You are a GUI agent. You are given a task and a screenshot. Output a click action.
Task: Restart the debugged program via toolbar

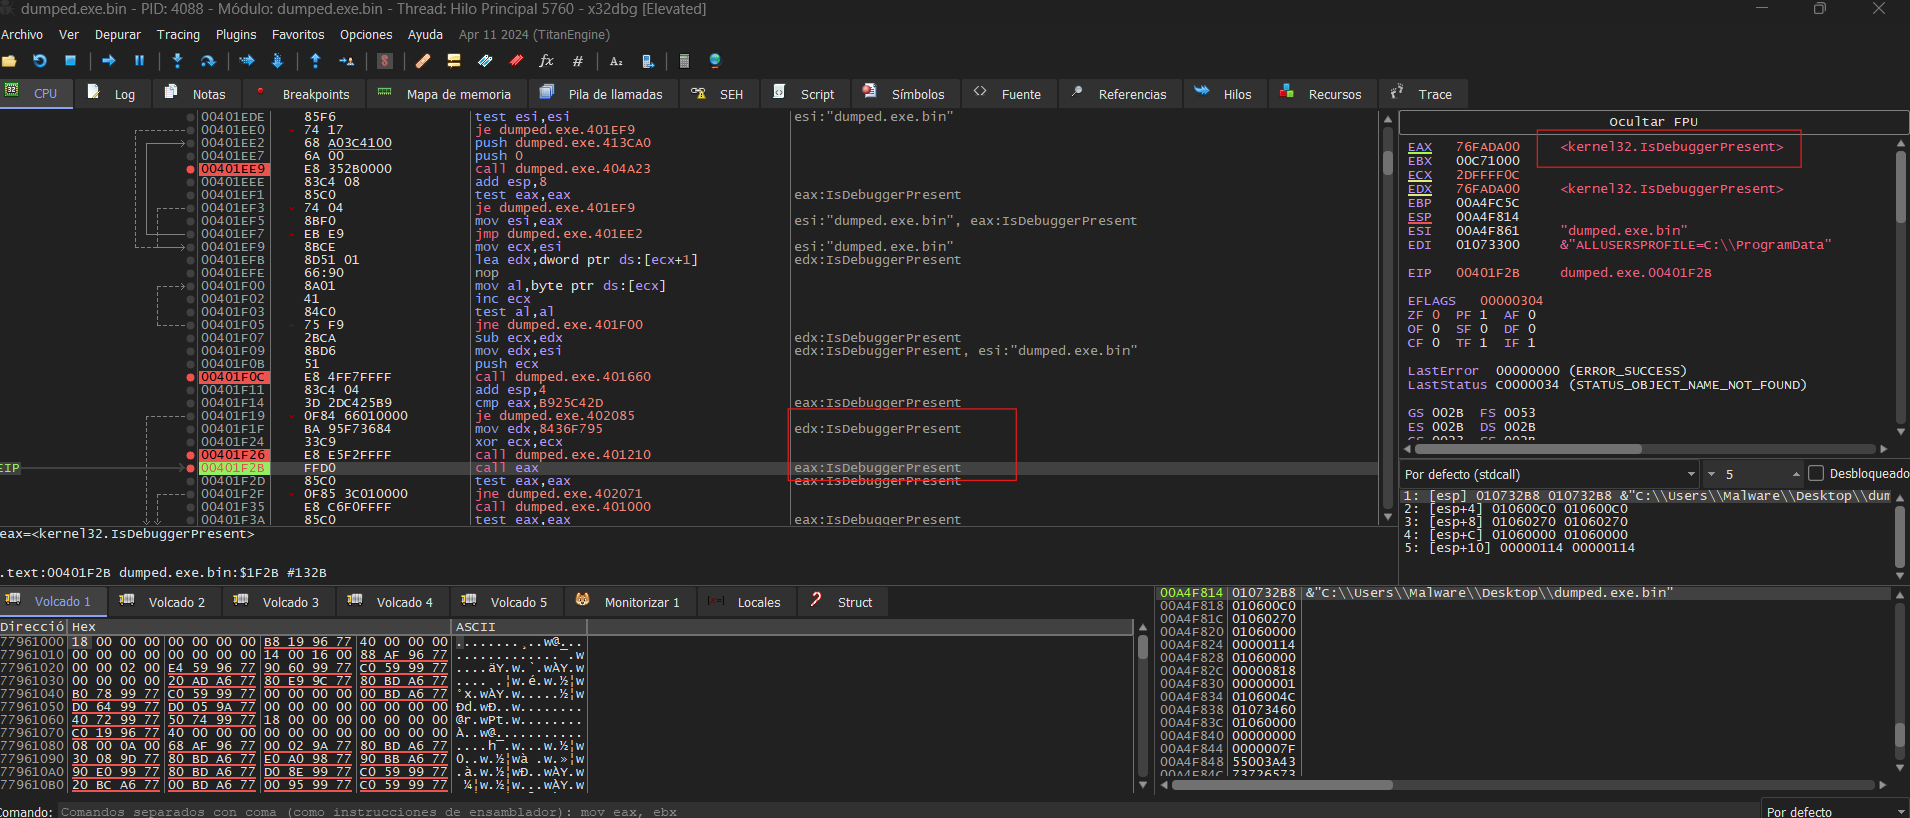click(x=40, y=61)
